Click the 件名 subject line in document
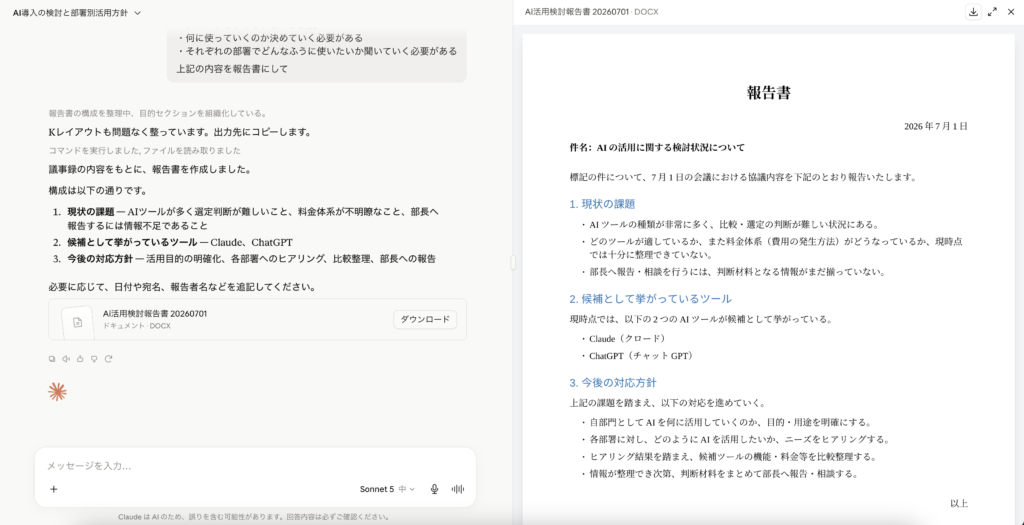The width and height of the screenshot is (1024, 525). (x=657, y=148)
